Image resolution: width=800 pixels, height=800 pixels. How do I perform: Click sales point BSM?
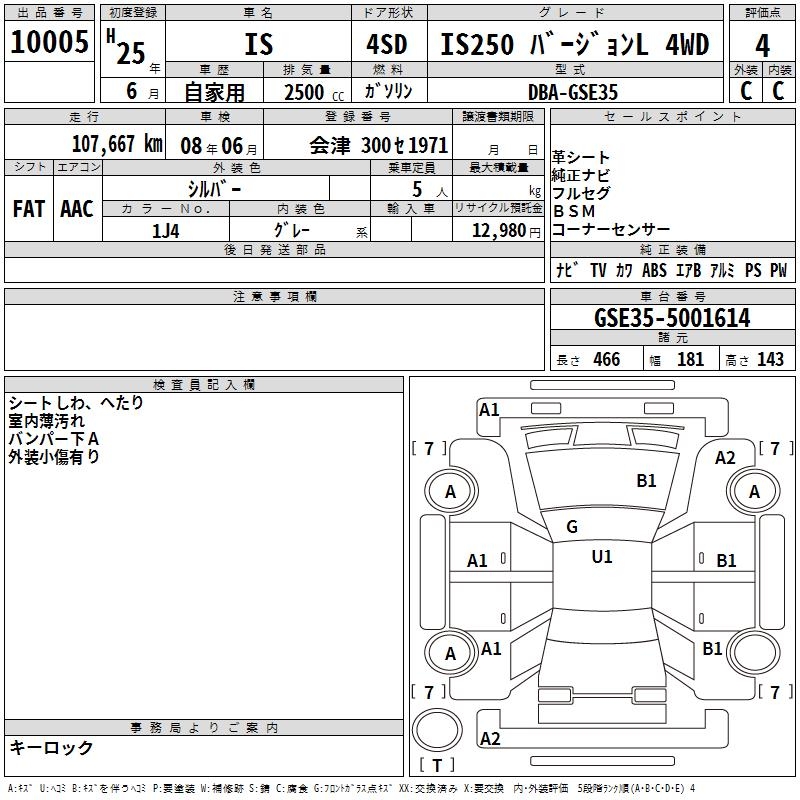click(574, 211)
